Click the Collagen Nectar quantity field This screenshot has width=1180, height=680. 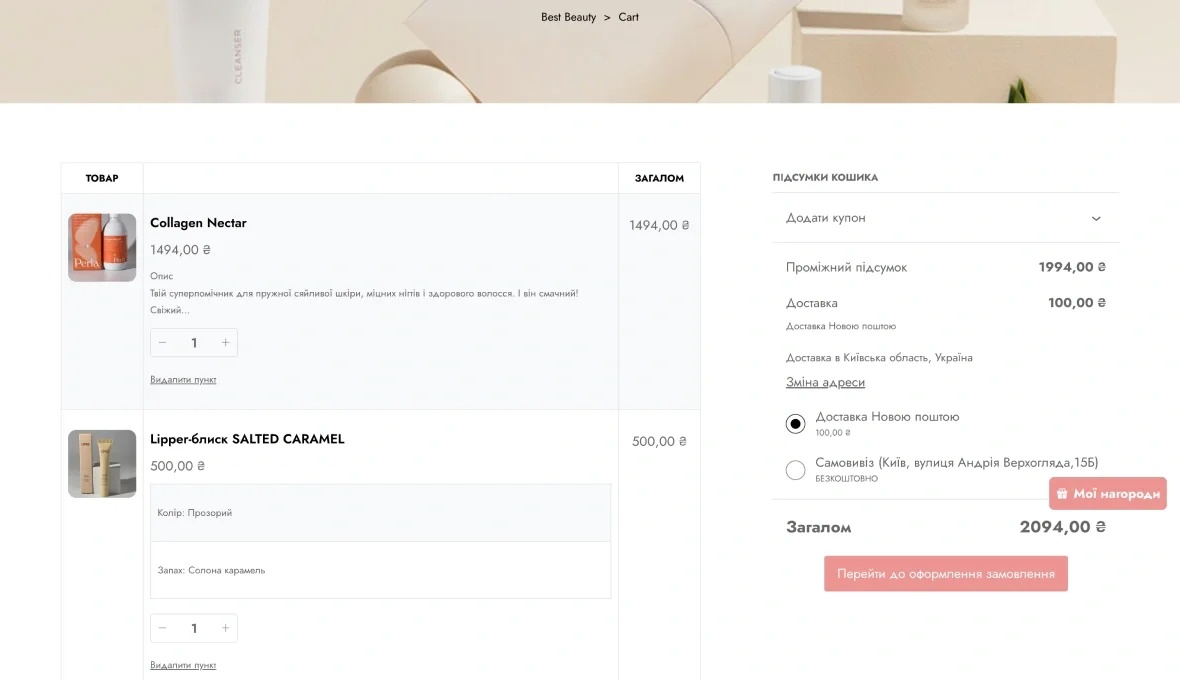point(194,343)
